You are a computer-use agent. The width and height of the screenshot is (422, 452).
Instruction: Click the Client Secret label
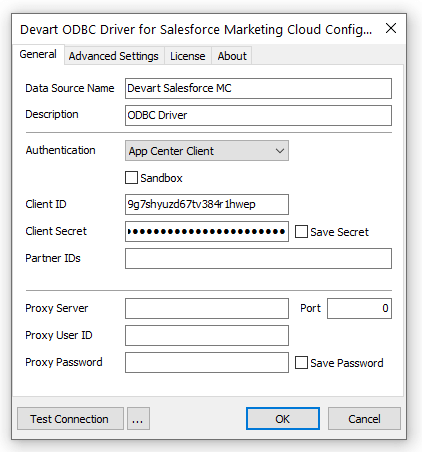click(56, 231)
